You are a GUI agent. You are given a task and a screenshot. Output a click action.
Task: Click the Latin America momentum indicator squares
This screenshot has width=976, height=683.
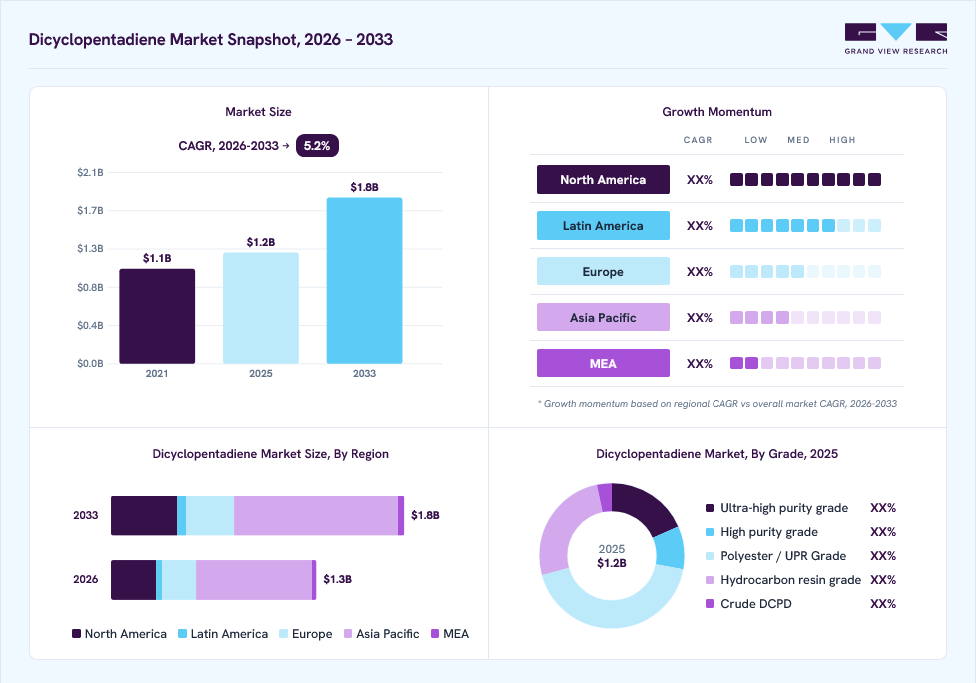[x=805, y=225]
